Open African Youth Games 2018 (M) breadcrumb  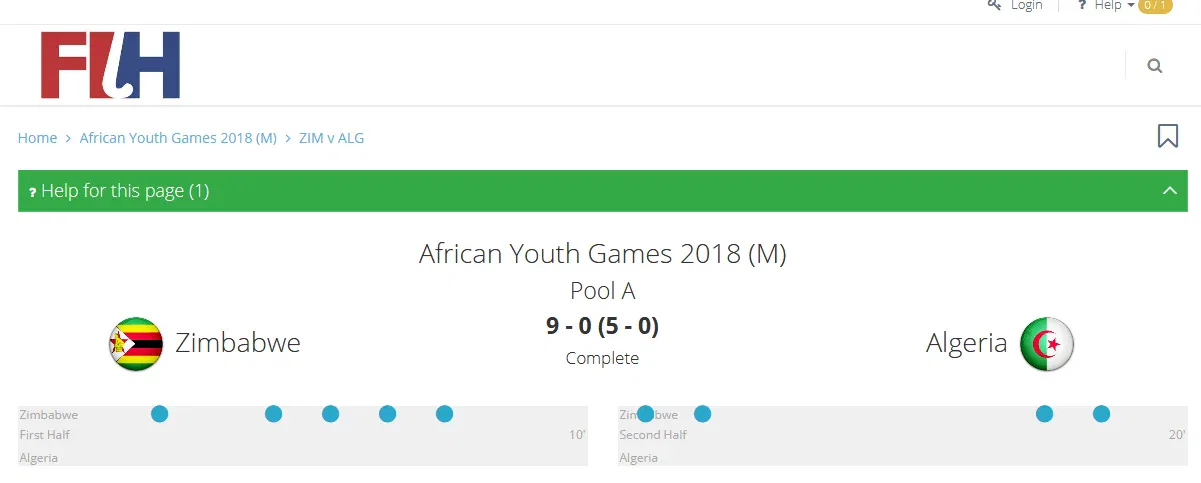pyautogui.click(x=178, y=138)
